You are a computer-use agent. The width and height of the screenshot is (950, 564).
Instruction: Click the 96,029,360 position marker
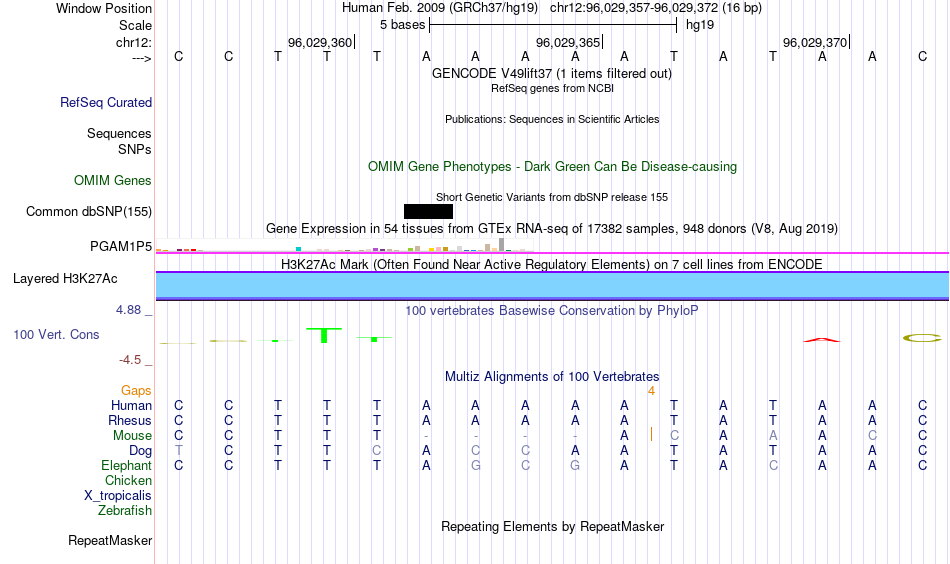[320, 42]
